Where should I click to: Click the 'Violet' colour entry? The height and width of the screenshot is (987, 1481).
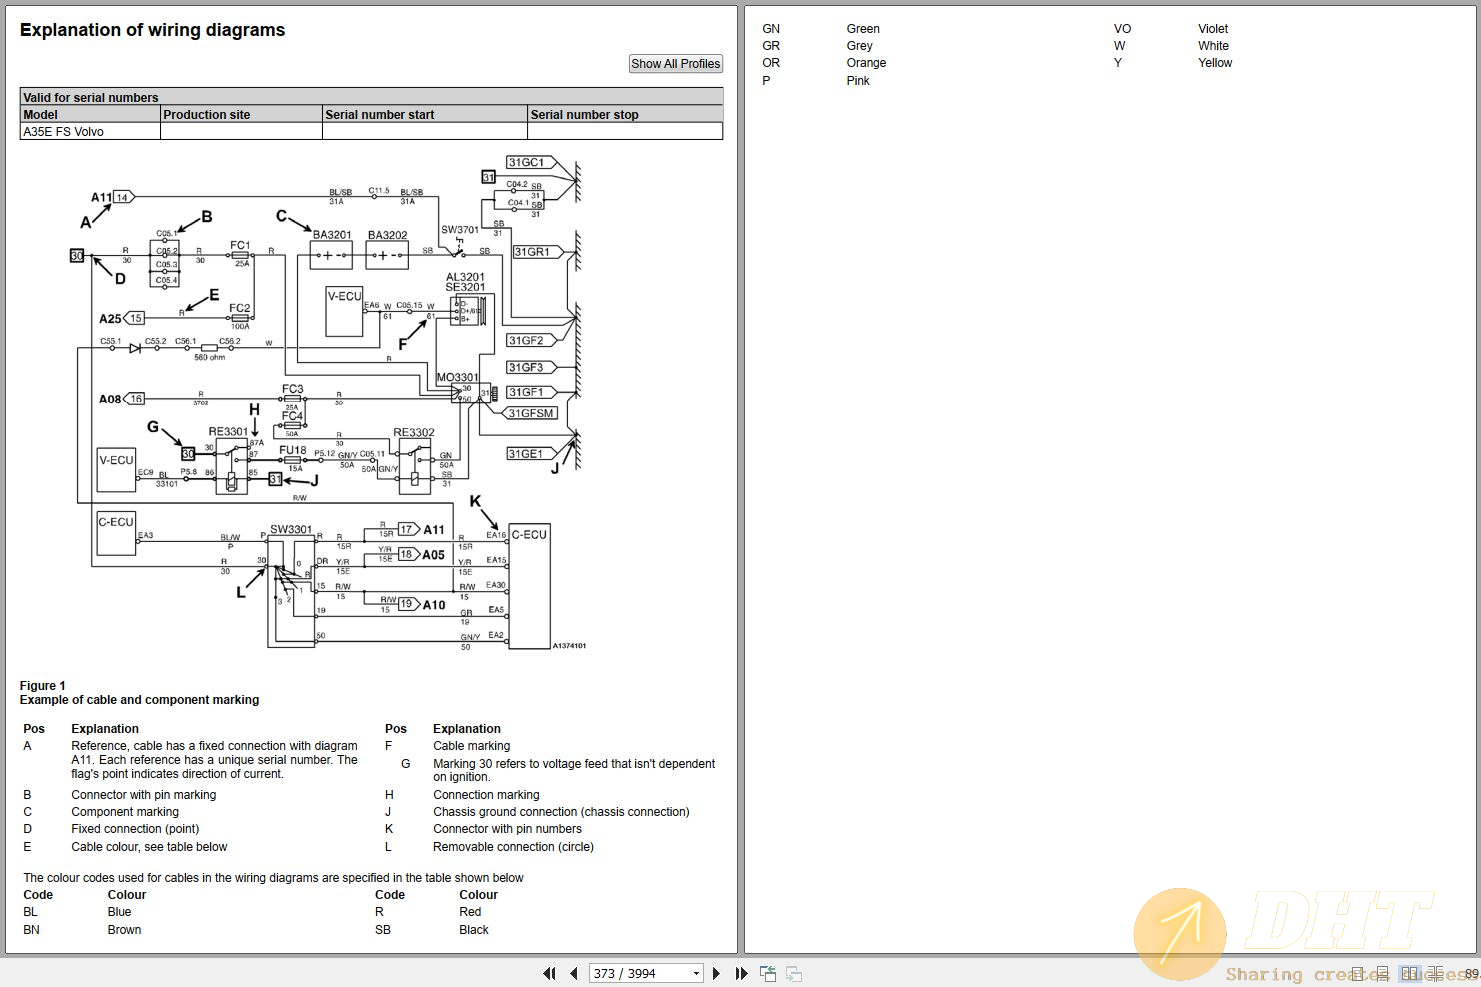(1213, 29)
